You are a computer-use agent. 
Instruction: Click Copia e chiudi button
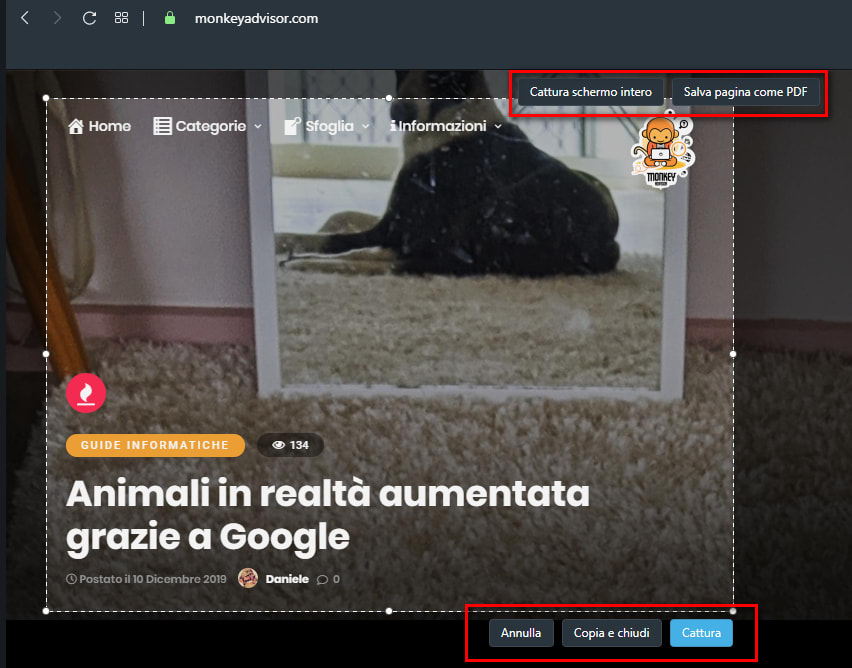[x=611, y=633]
